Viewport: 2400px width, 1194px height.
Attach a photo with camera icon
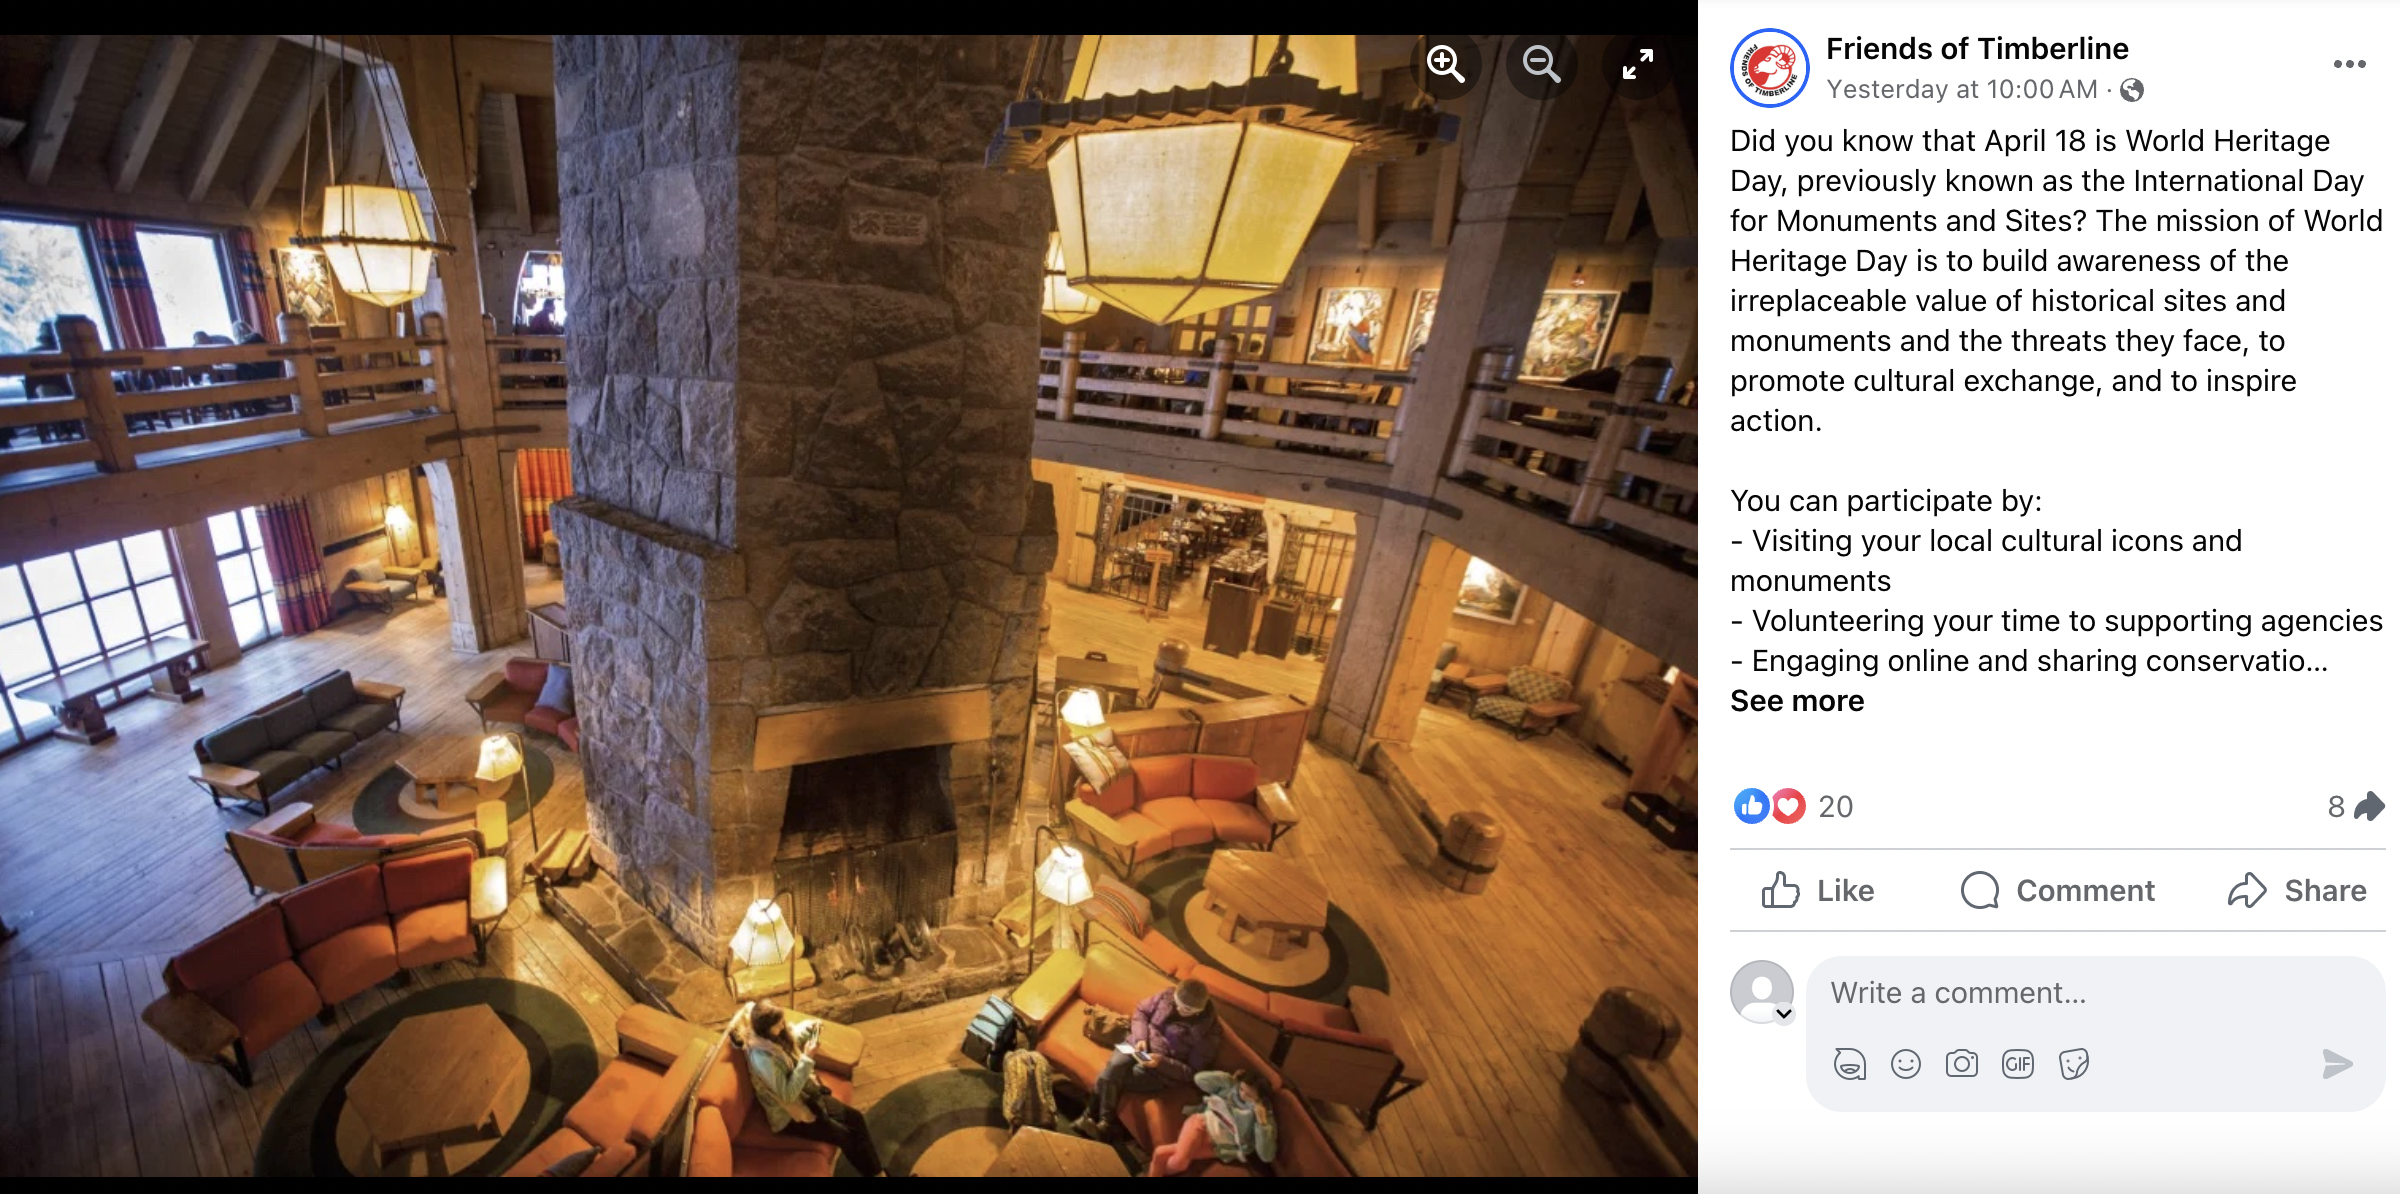click(1962, 1064)
